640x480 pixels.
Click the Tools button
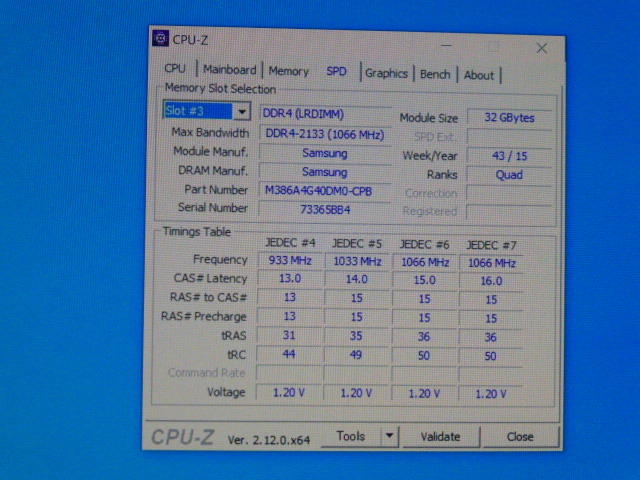(x=351, y=436)
